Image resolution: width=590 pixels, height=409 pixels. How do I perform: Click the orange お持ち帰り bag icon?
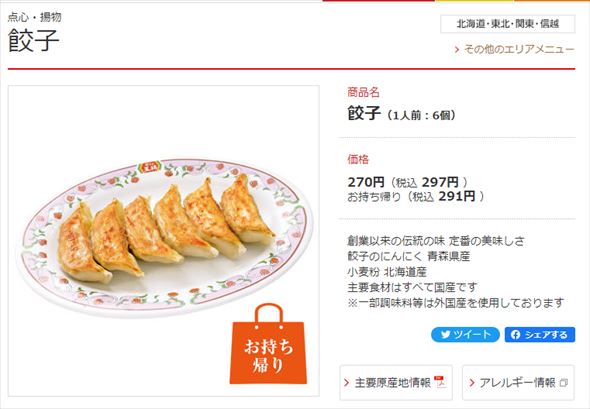click(x=268, y=344)
